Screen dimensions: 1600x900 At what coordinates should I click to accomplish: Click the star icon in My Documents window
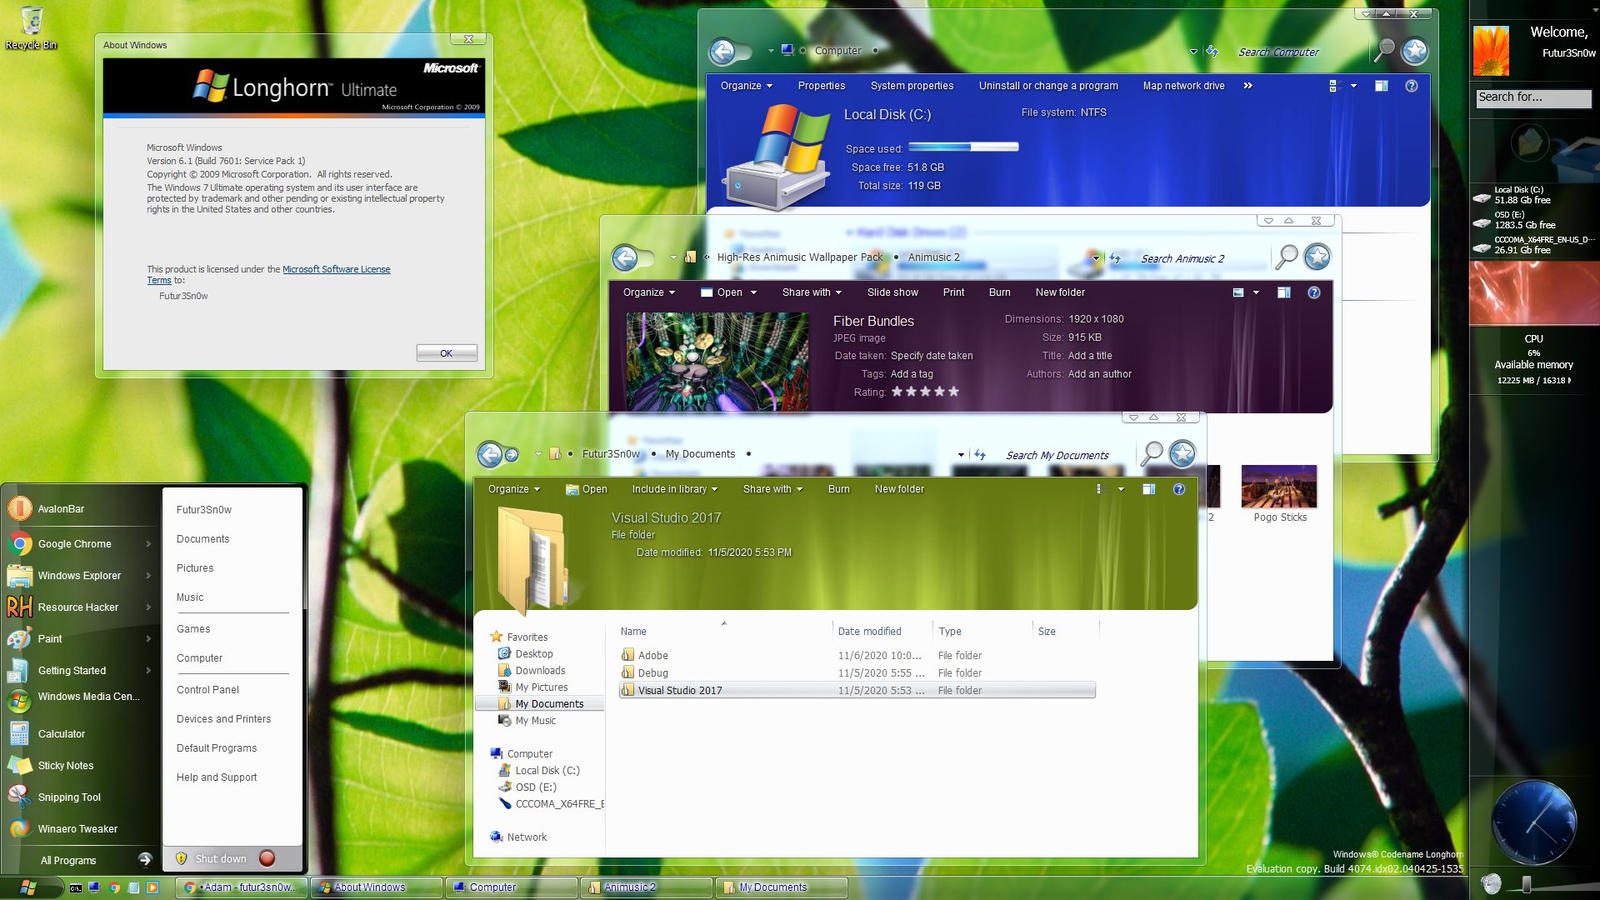point(1182,454)
